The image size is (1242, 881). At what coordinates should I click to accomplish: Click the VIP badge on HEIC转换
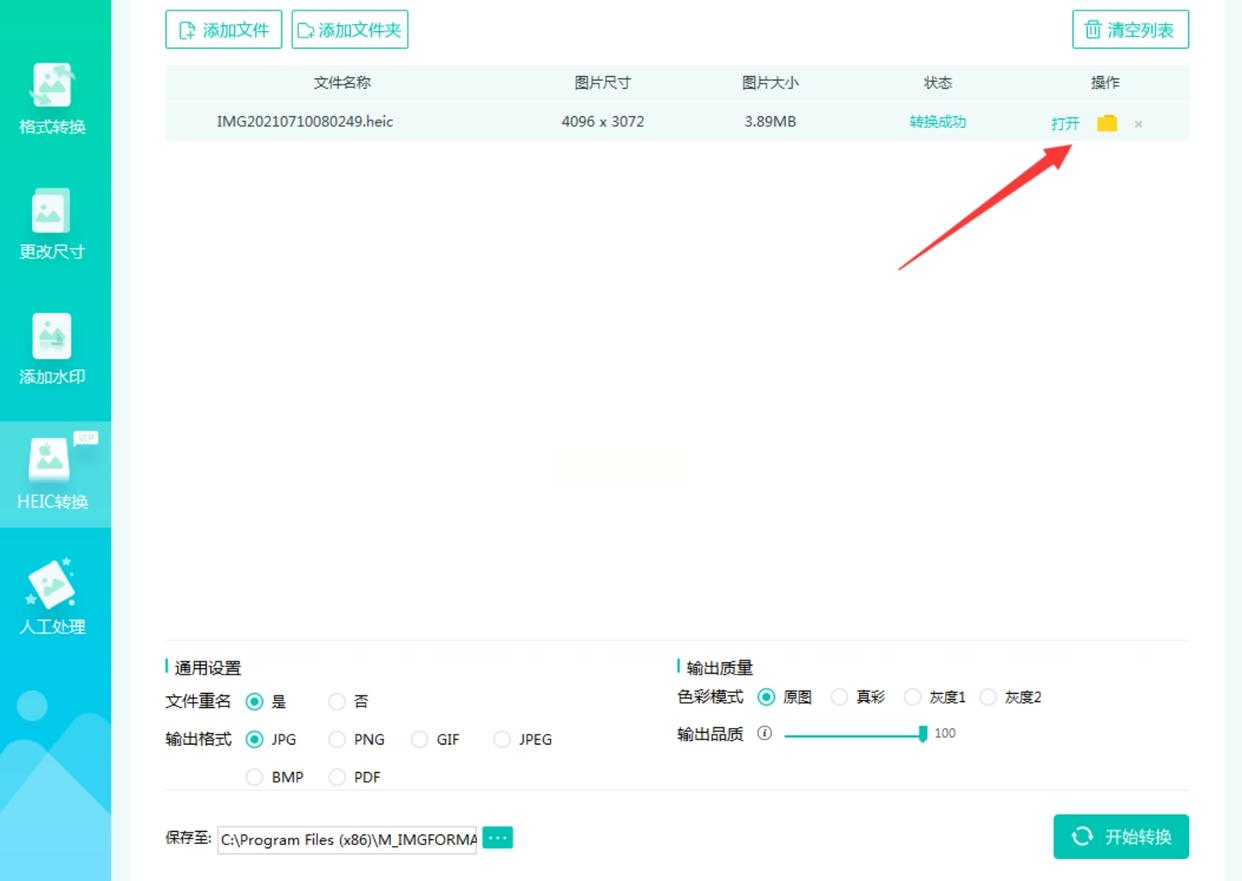click(86, 438)
